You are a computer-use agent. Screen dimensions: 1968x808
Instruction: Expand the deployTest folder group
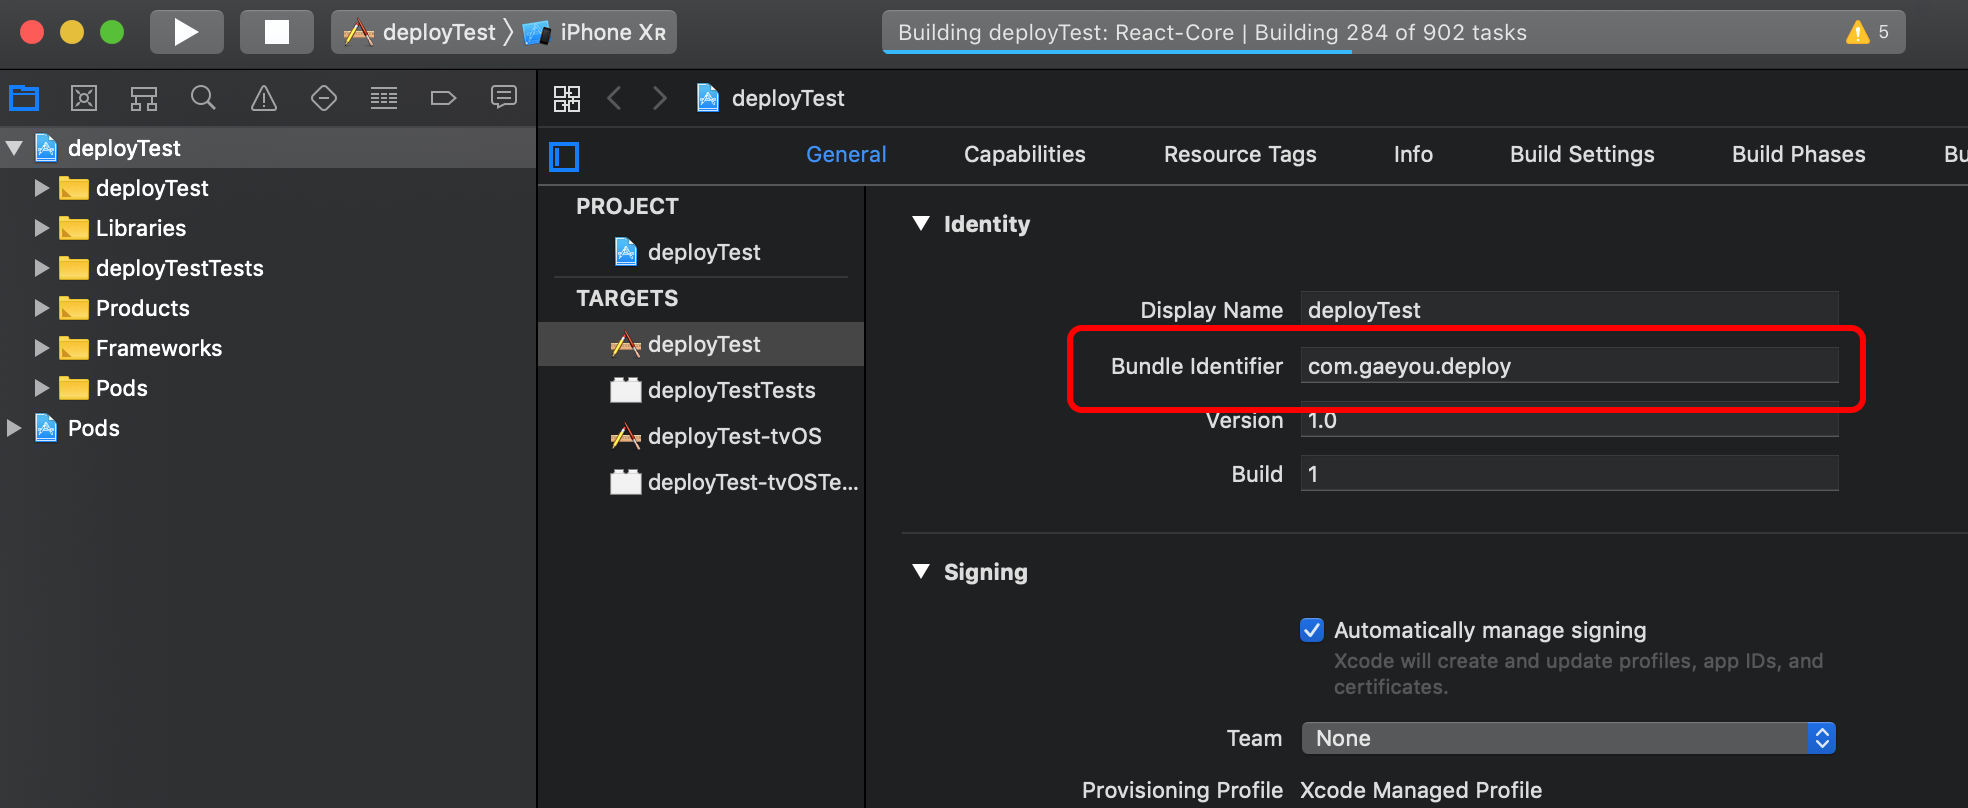point(42,188)
